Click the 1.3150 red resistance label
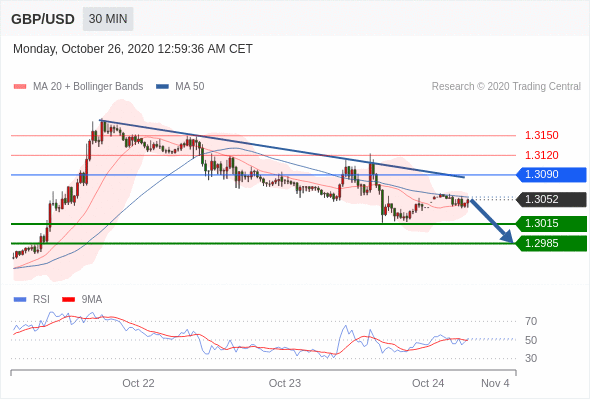Image resolution: width=590 pixels, height=400 pixels. click(541, 135)
